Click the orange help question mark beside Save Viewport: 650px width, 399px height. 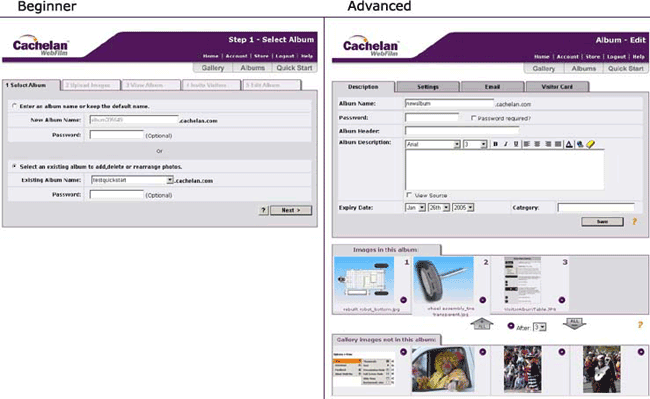click(634, 222)
